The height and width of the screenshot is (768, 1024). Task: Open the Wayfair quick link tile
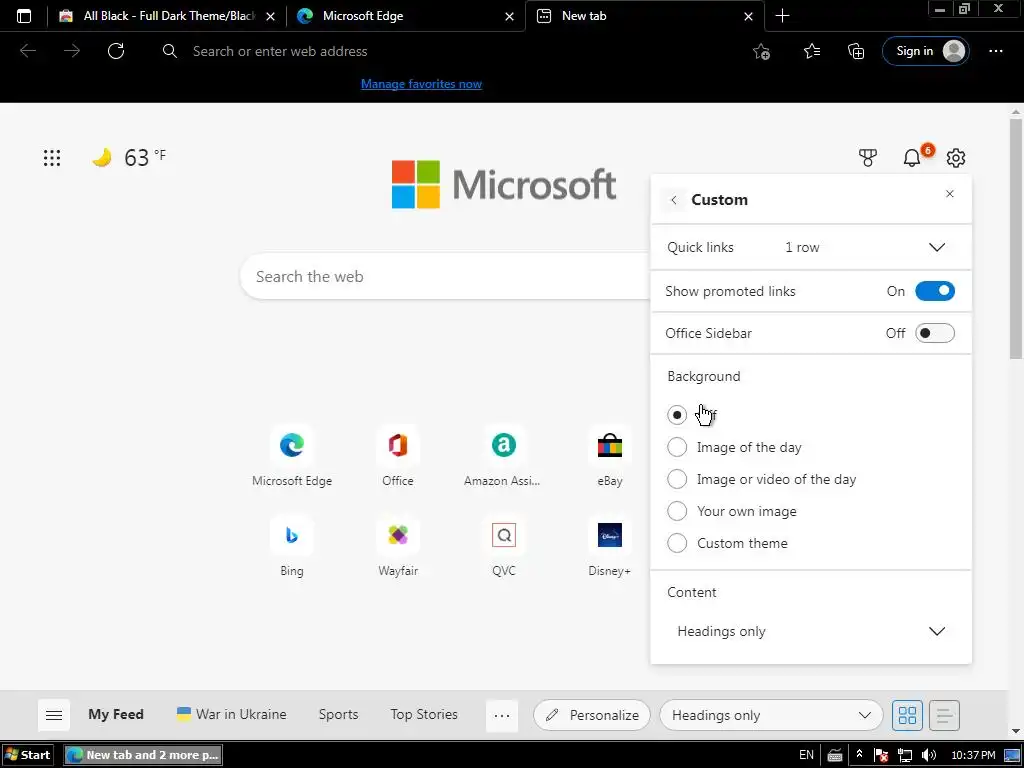[398, 547]
